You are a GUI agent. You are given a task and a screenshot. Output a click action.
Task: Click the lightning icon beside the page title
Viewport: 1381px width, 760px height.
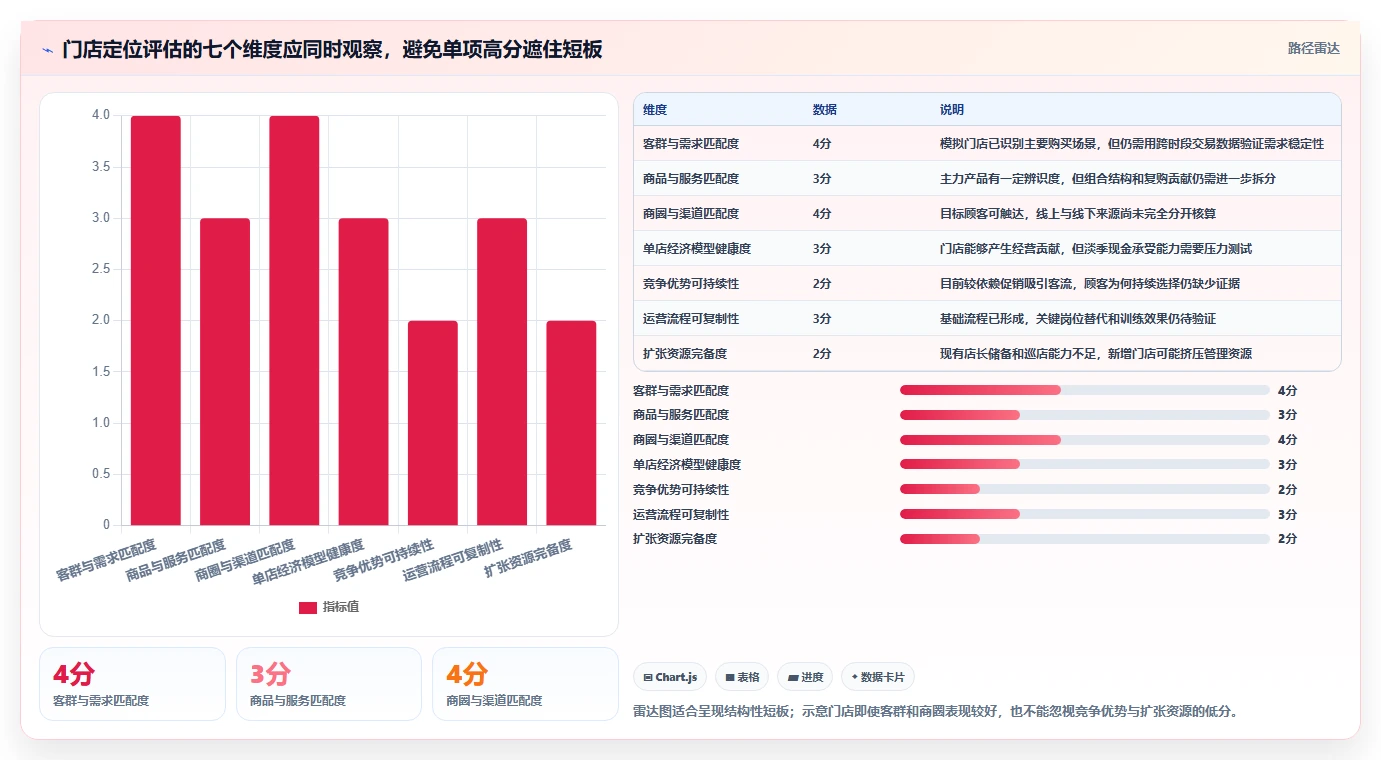(x=47, y=49)
